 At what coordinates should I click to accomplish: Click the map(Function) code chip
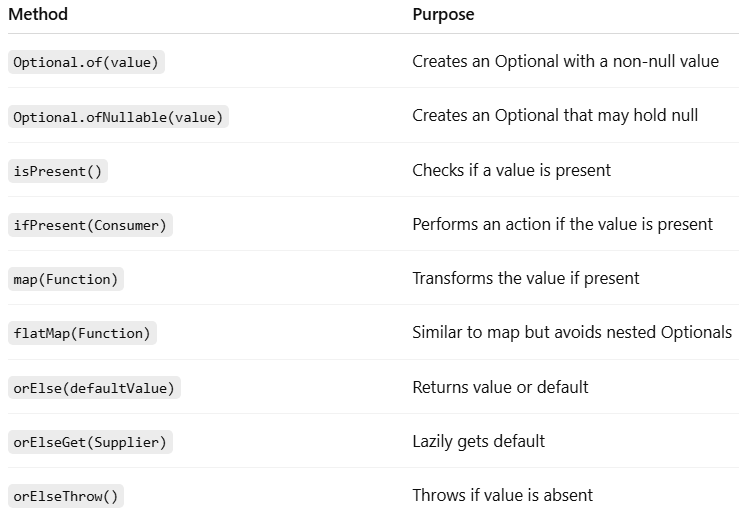click(x=66, y=279)
